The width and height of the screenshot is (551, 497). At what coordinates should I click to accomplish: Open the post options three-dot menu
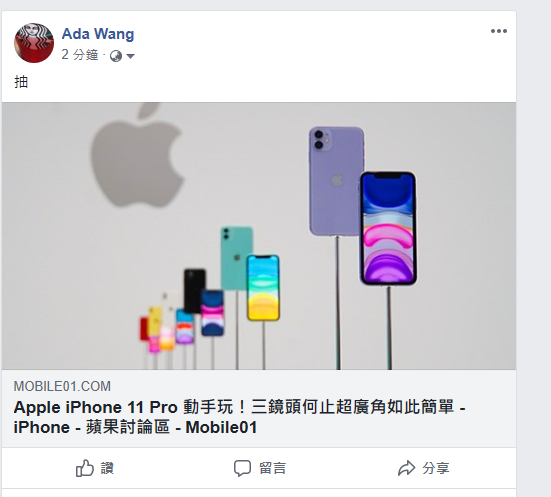pyautogui.click(x=499, y=31)
